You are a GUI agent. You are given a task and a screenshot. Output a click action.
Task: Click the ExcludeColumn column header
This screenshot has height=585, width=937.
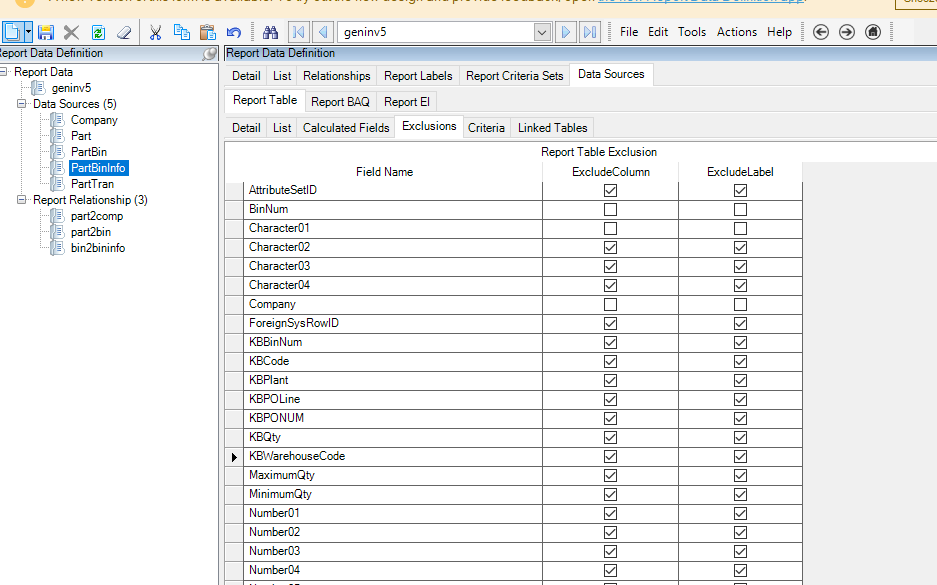[x=611, y=172]
